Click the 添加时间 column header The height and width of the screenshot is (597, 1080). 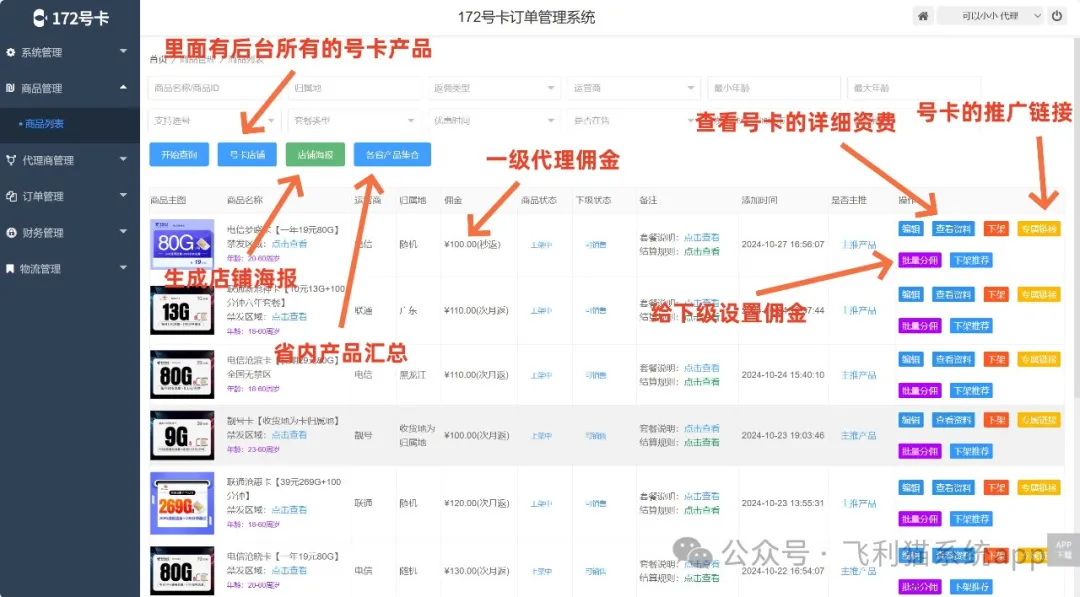coord(759,200)
